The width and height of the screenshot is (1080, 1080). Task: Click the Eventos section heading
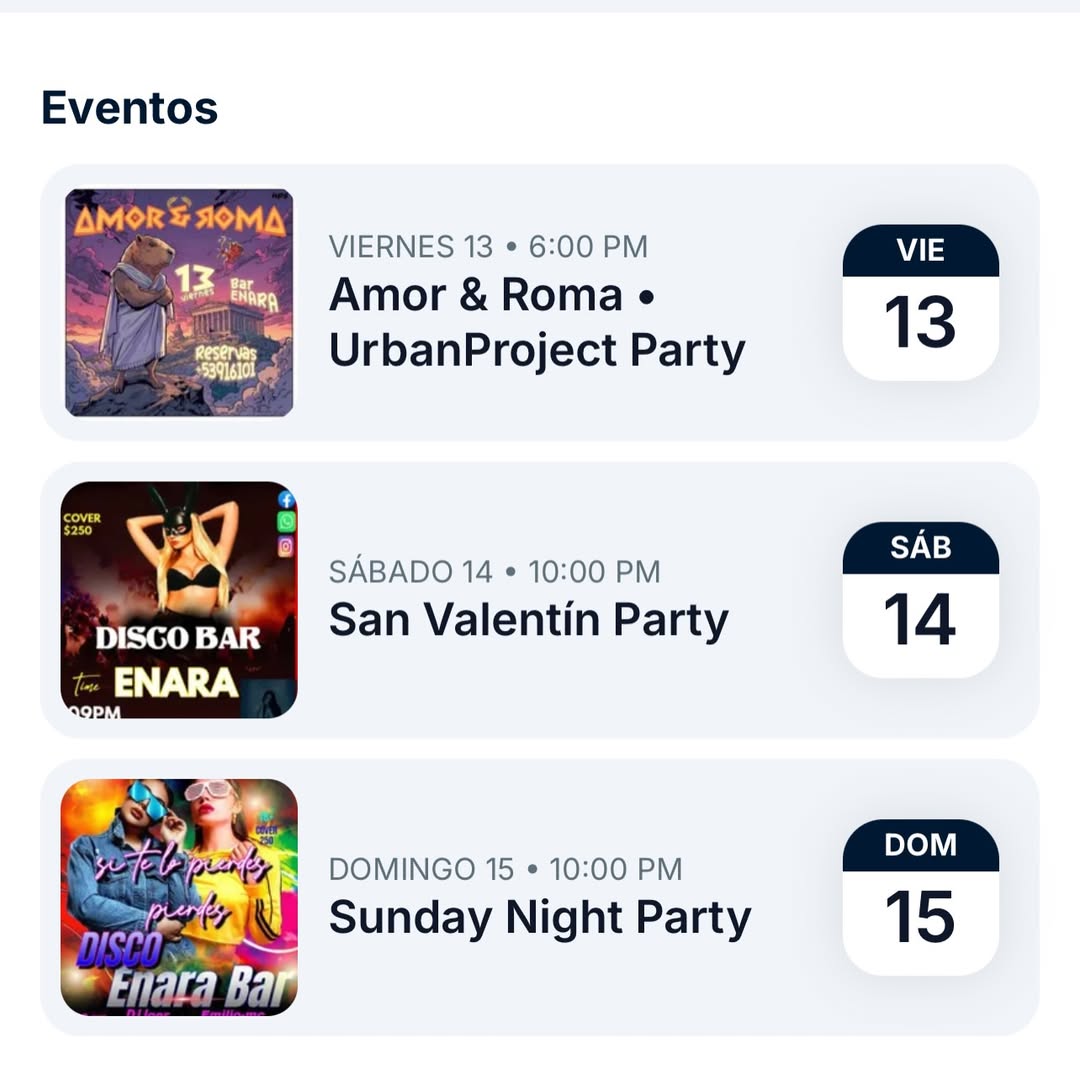pos(129,107)
